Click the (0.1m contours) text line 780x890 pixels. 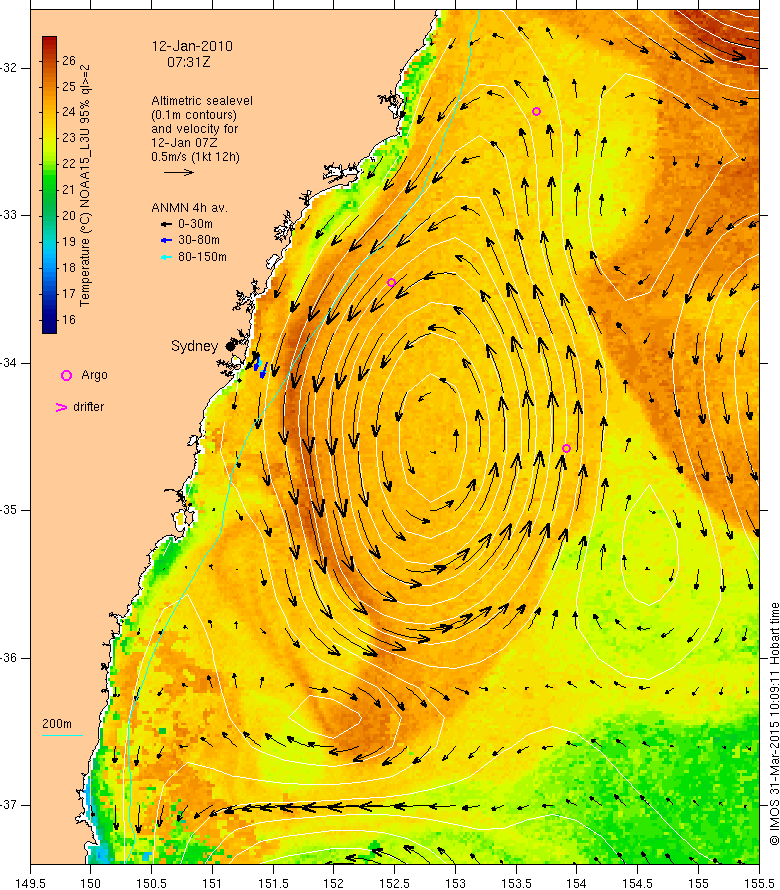(194, 115)
